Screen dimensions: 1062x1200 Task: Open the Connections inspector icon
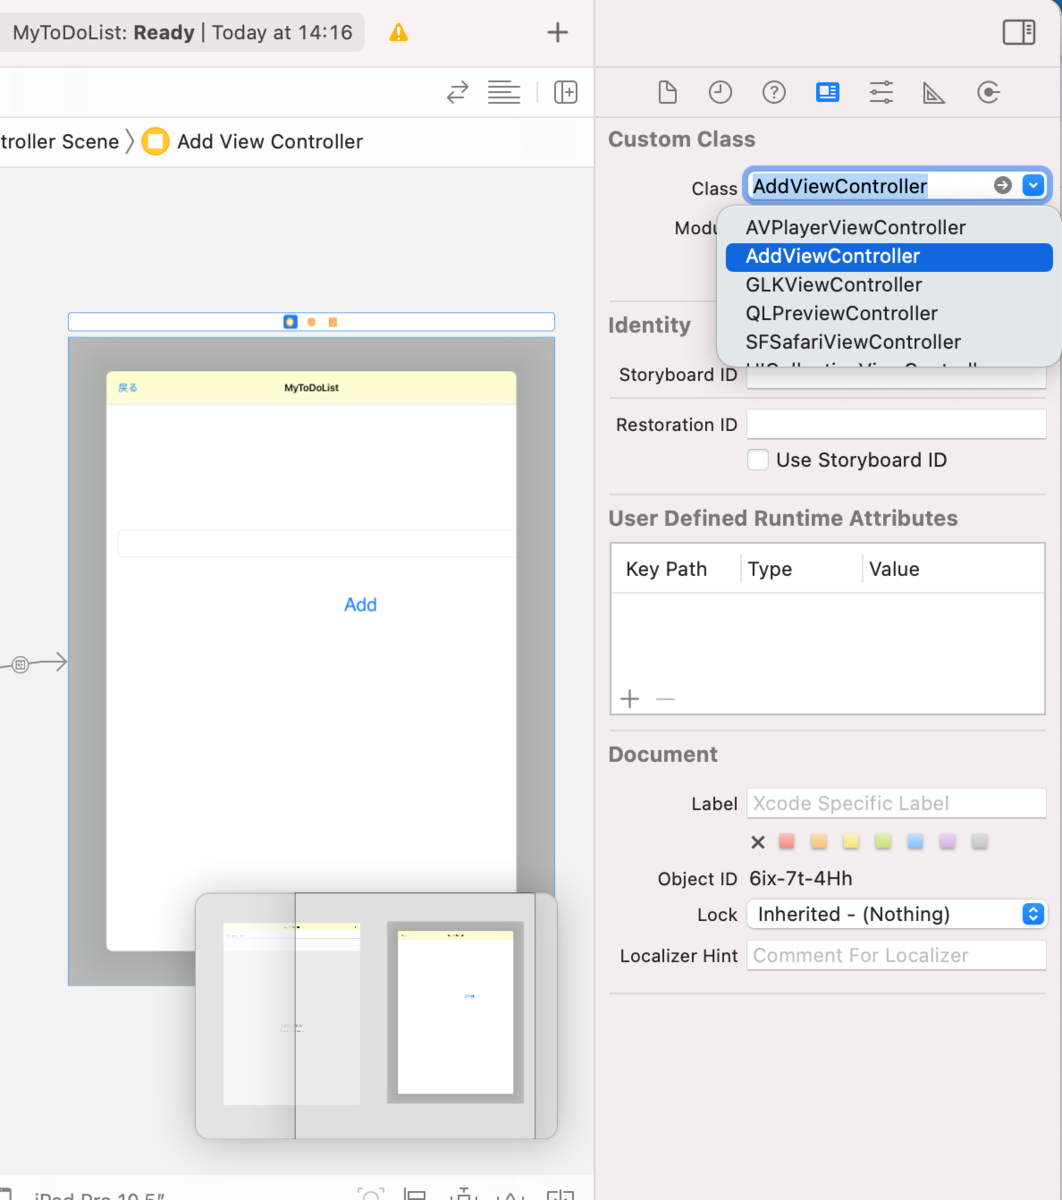coord(988,93)
